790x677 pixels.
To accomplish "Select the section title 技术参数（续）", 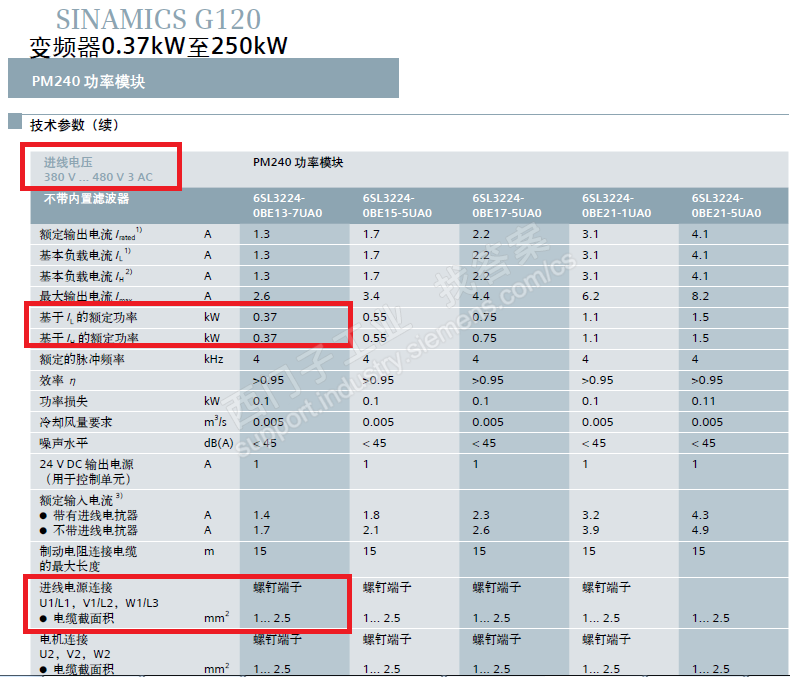I will pos(75,125).
